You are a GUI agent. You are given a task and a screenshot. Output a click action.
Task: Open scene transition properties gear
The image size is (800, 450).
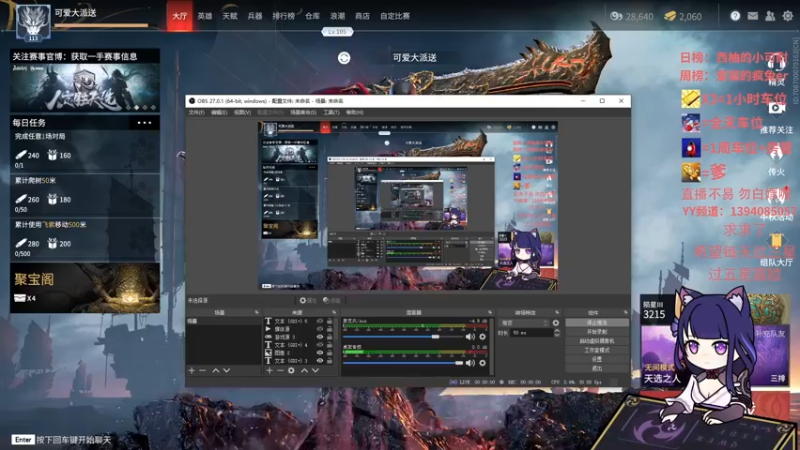pos(556,323)
